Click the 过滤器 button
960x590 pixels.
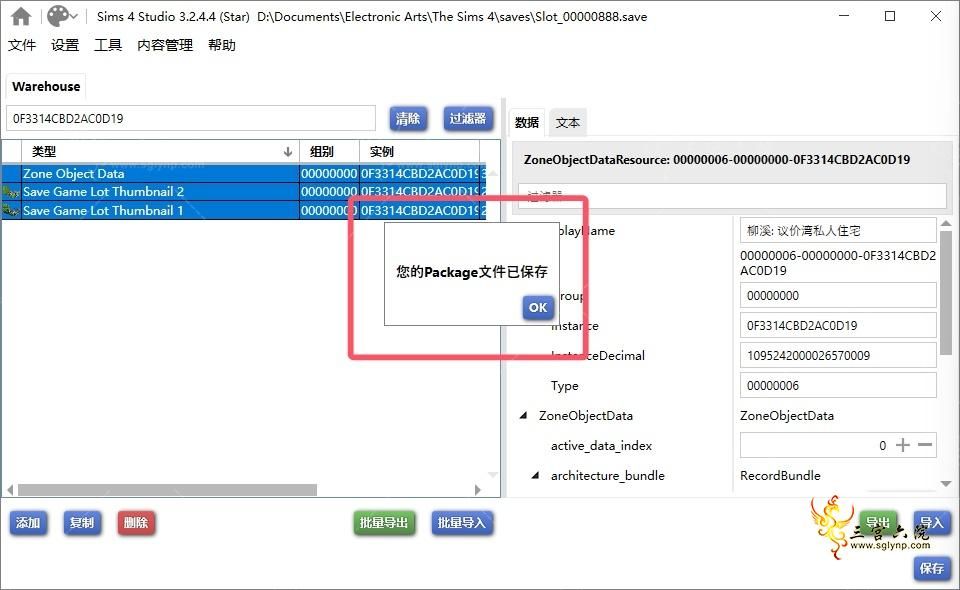(x=468, y=118)
